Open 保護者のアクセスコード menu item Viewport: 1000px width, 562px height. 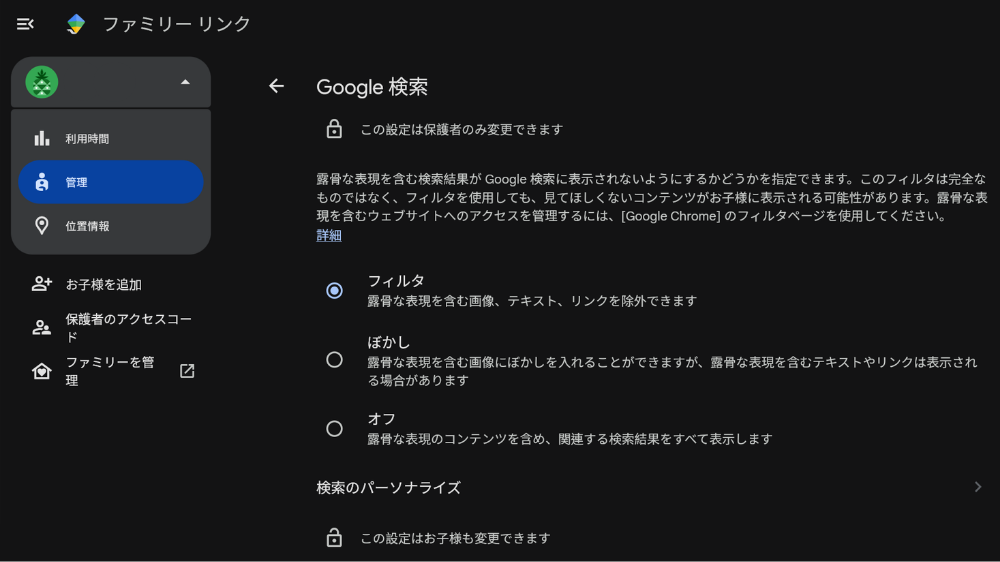tap(111, 328)
